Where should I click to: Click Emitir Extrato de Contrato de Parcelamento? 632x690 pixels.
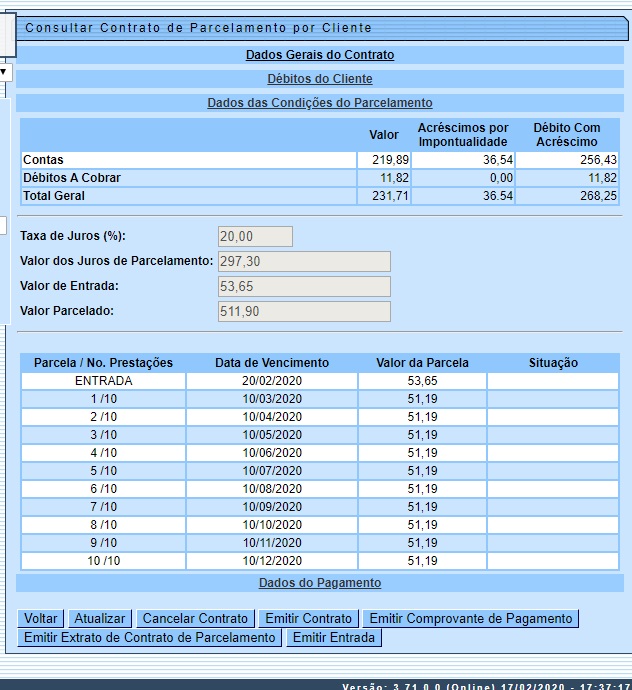(149, 638)
